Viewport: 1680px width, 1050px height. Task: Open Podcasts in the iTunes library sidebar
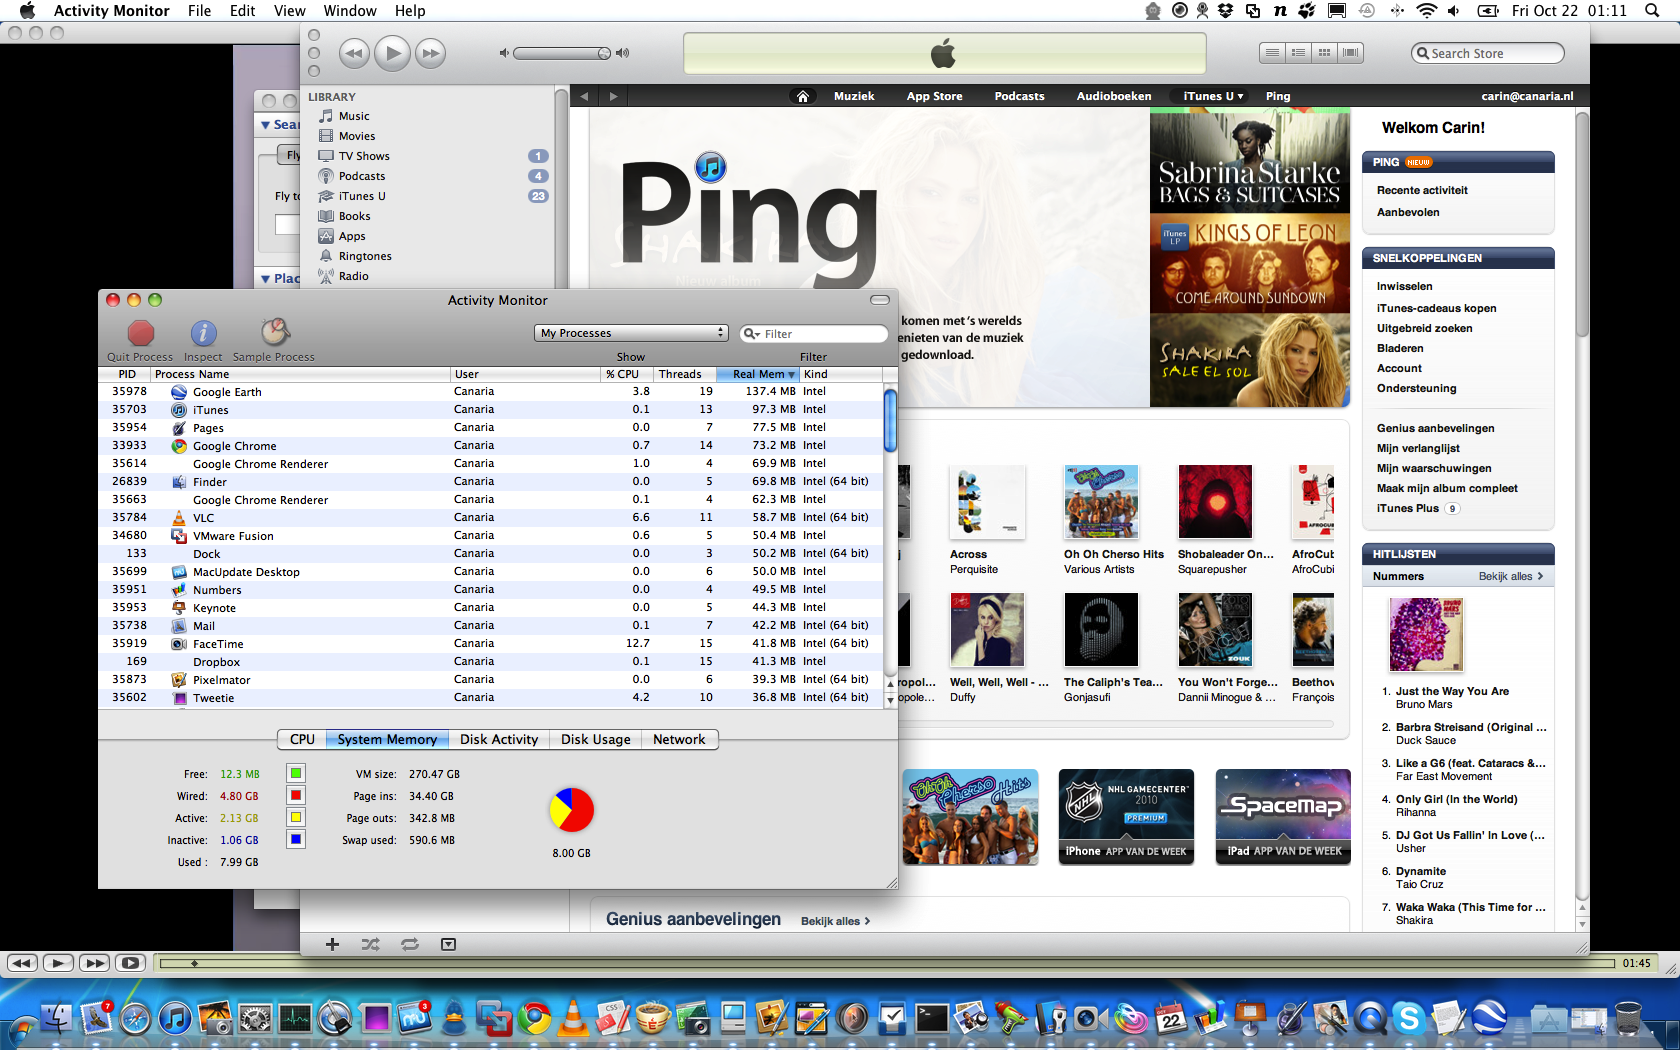click(x=361, y=176)
